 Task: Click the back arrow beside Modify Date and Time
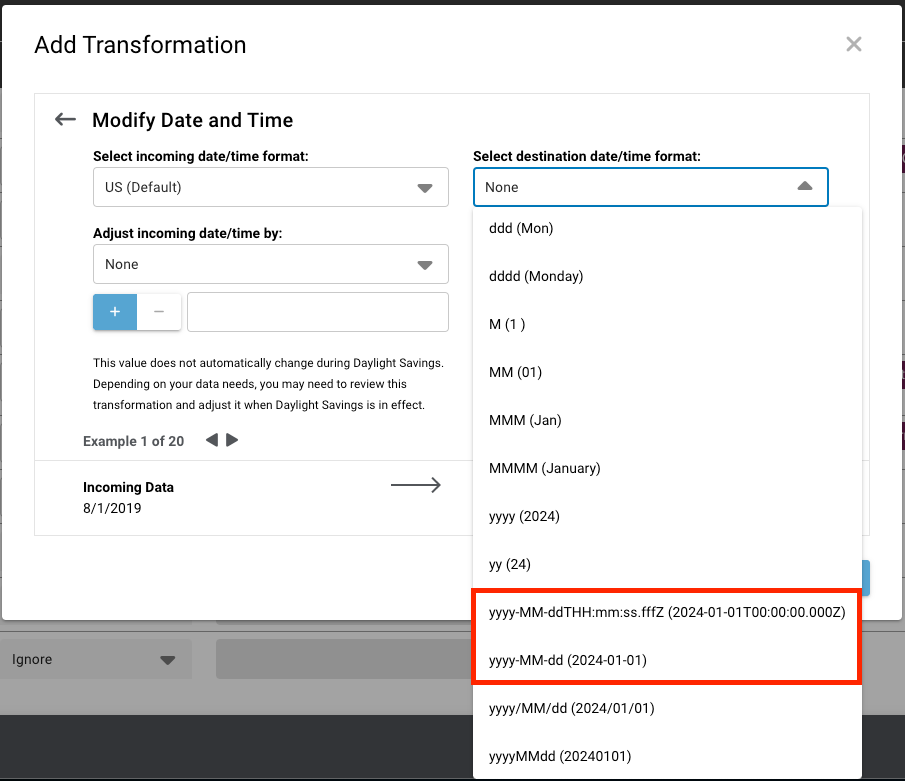click(65, 119)
